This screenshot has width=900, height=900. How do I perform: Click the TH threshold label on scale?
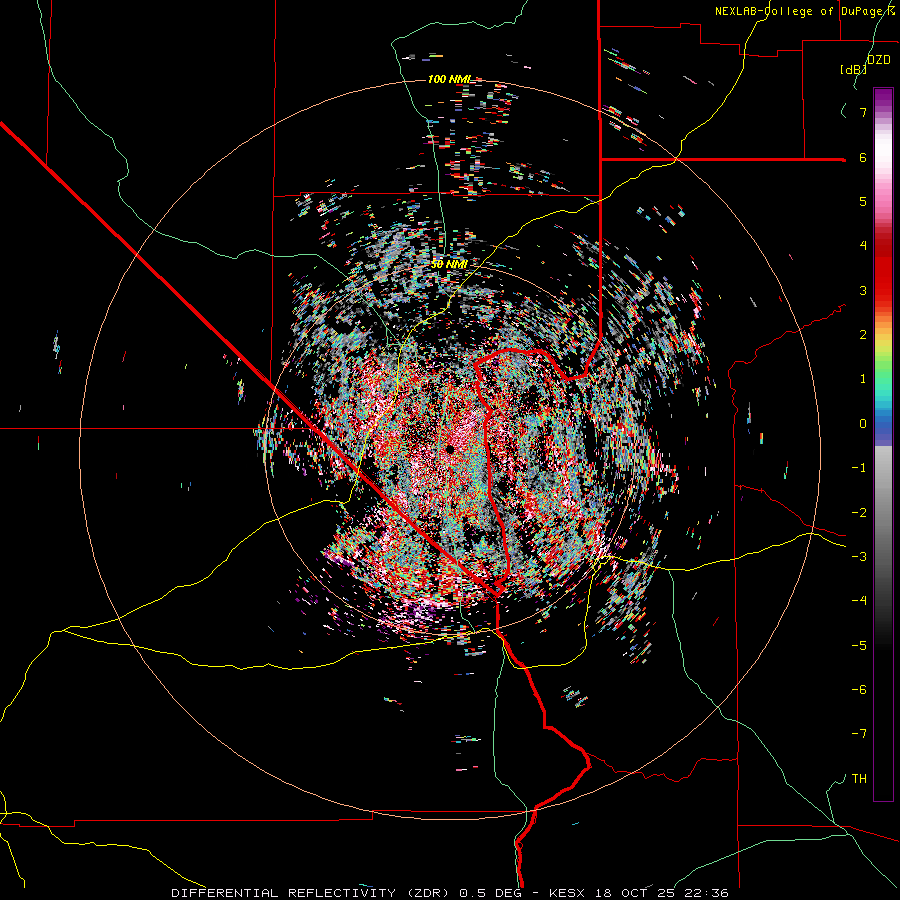point(859,778)
